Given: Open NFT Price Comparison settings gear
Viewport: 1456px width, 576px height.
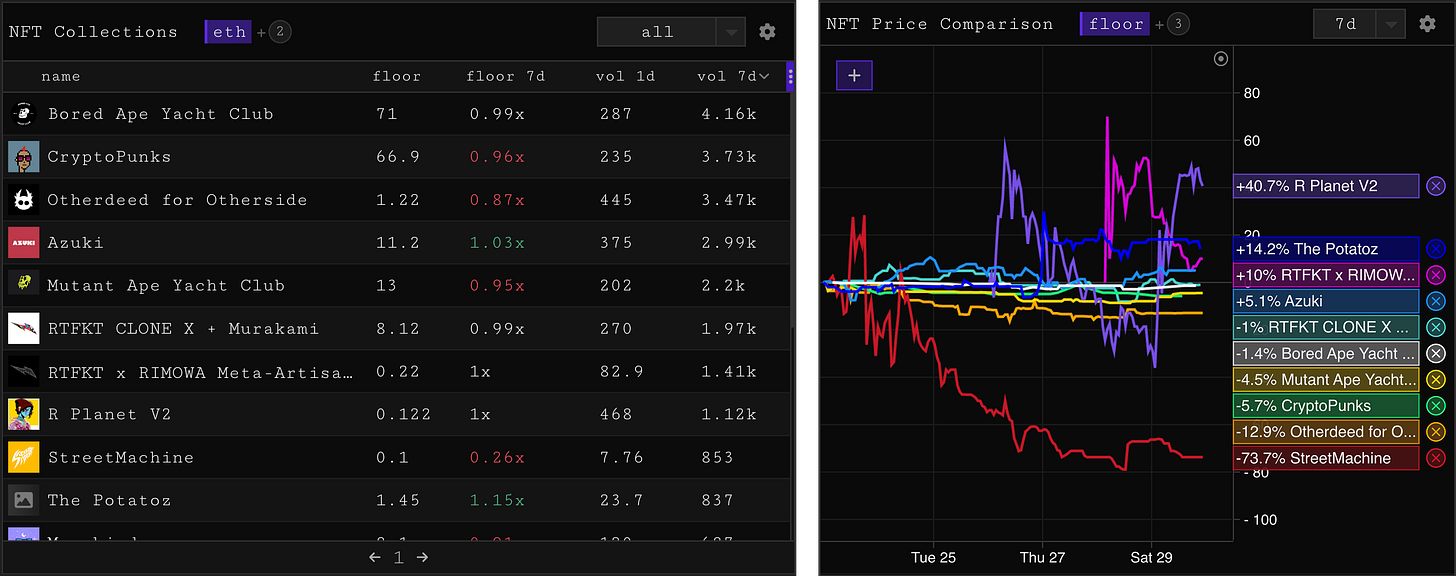Looking at the screenshot, I should coord(1428,24).
